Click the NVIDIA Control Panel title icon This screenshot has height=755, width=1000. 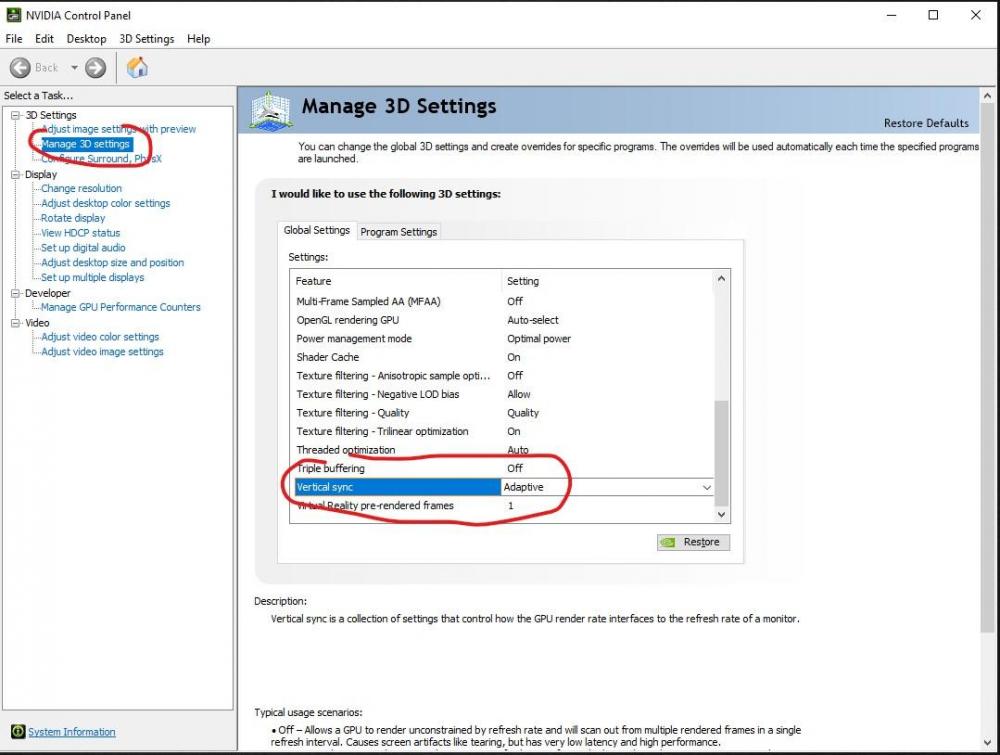pyautogui.click(x=13, y=15)
